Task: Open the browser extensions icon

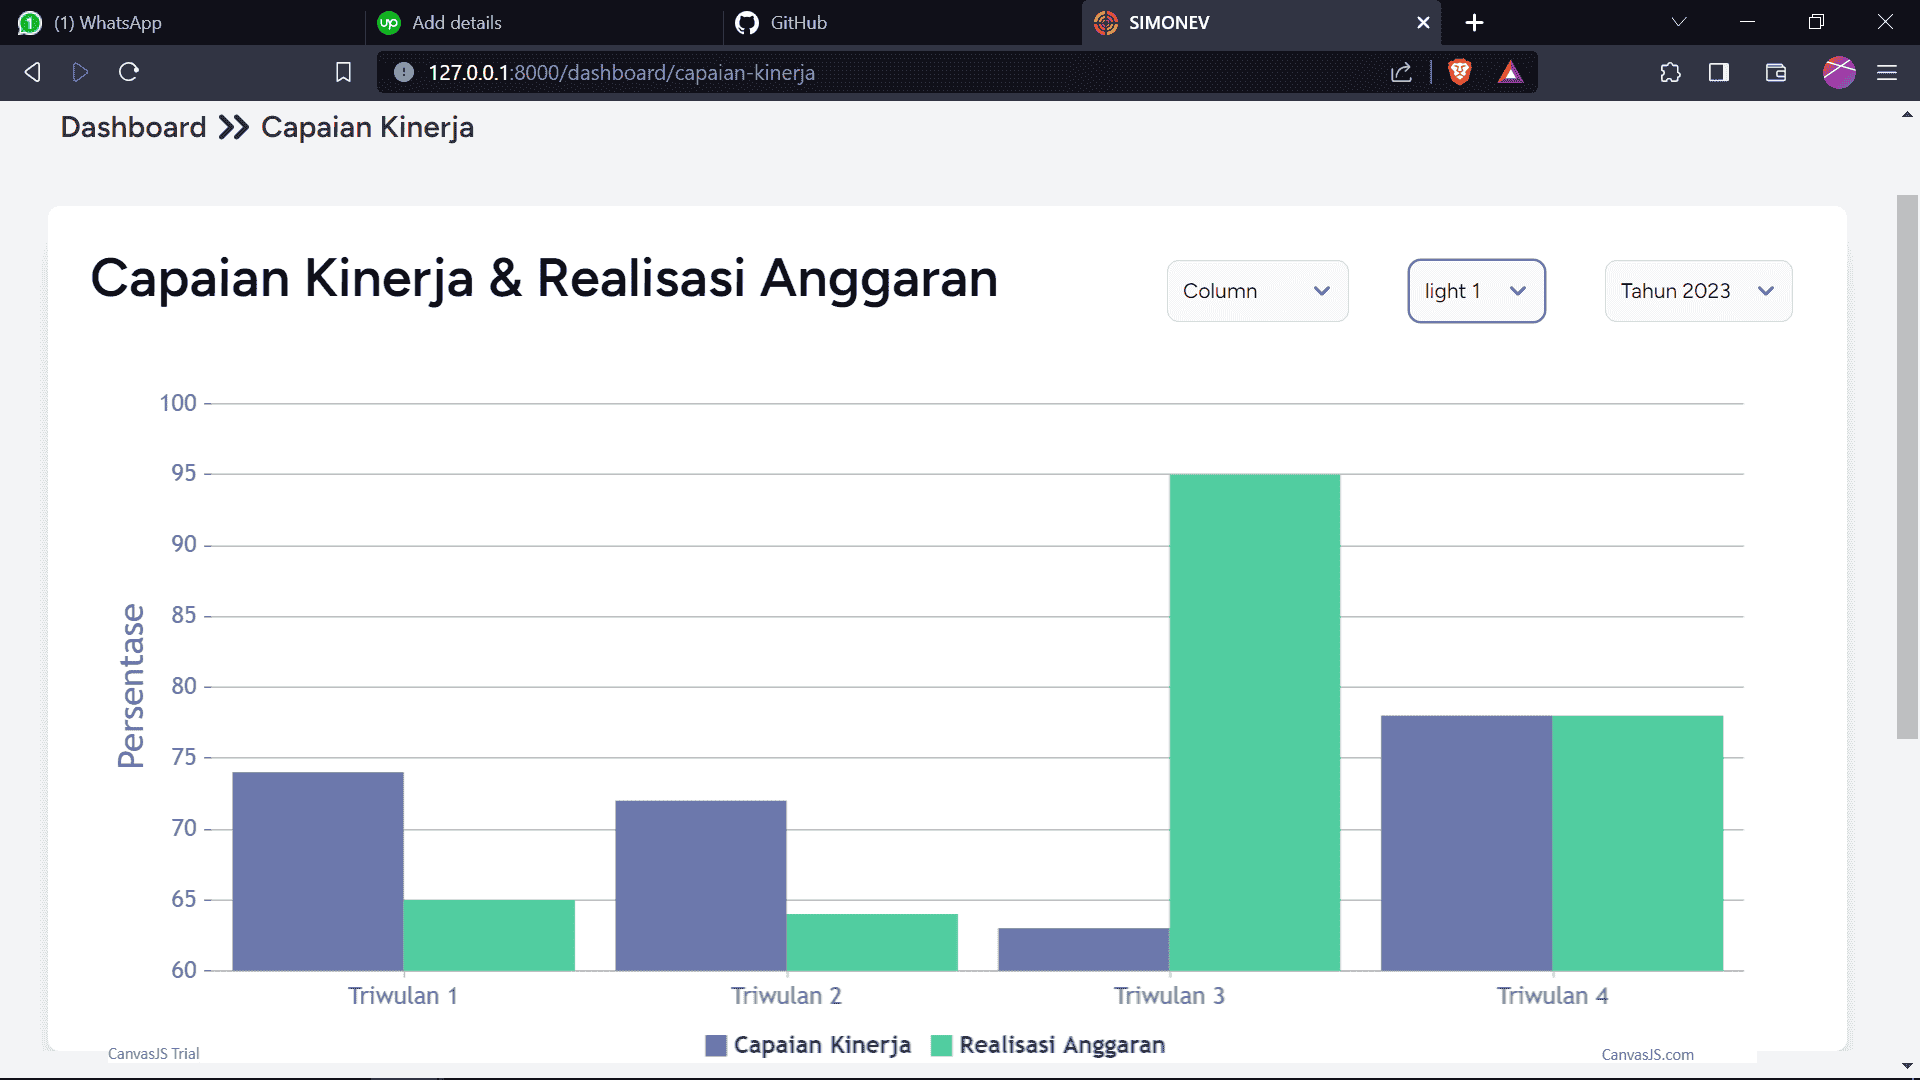Action: coord(1671,72)
